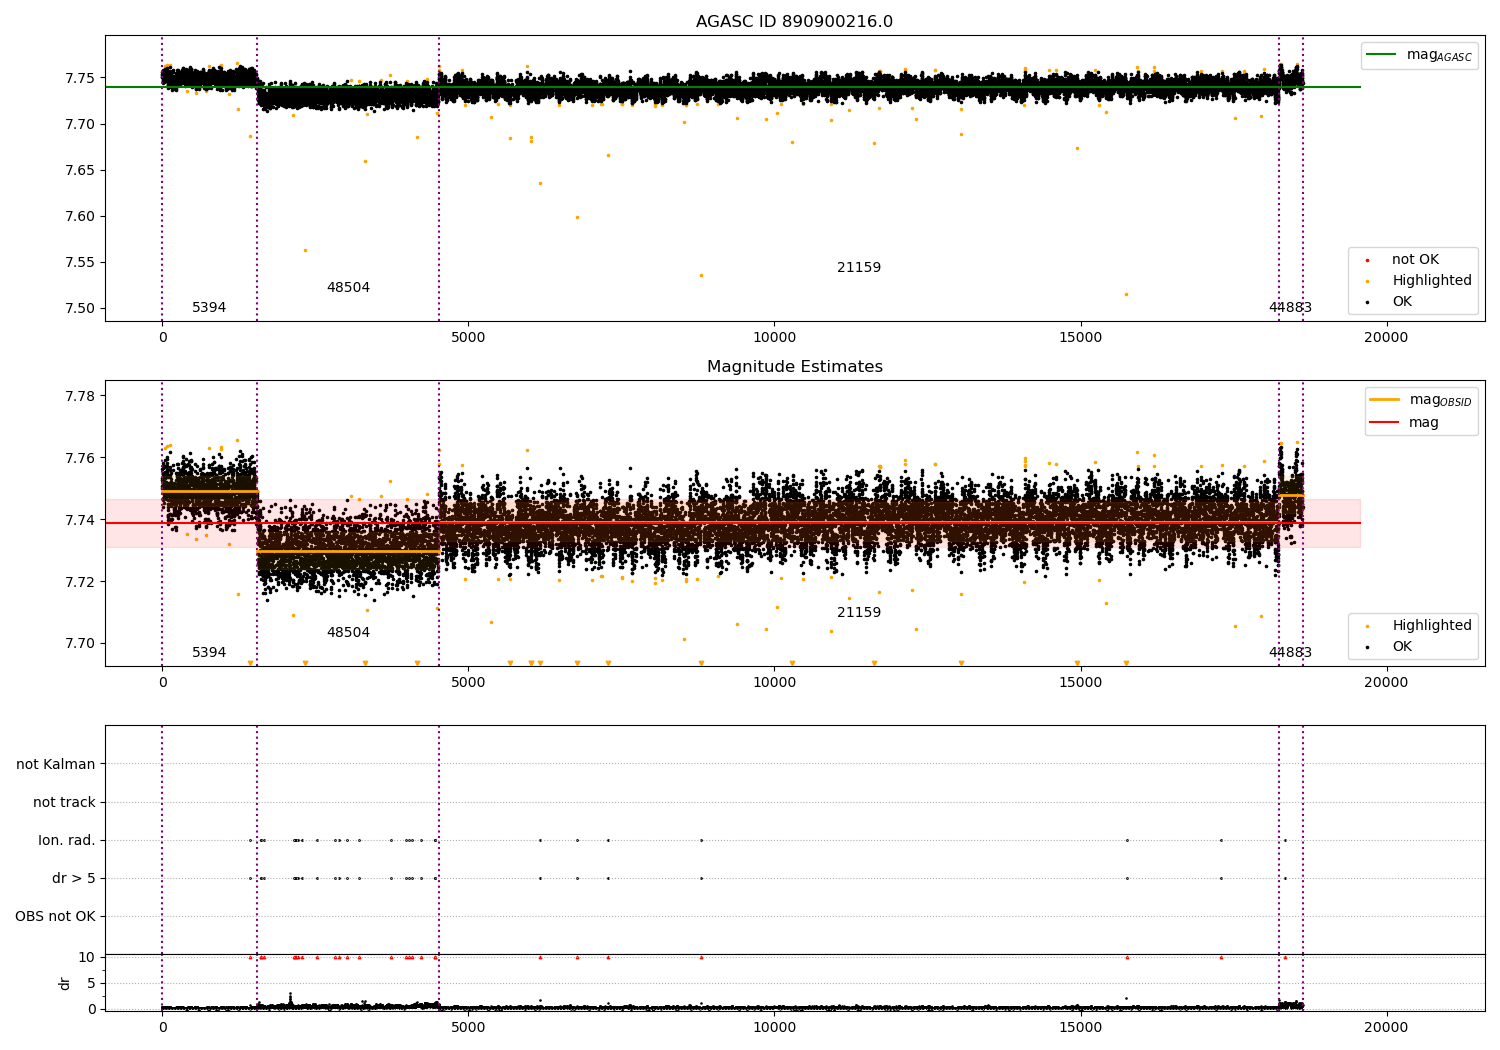Click the 15000 x-tick under the dr plot
The image size is (1500, 1050).
tap(1080, 1028)
